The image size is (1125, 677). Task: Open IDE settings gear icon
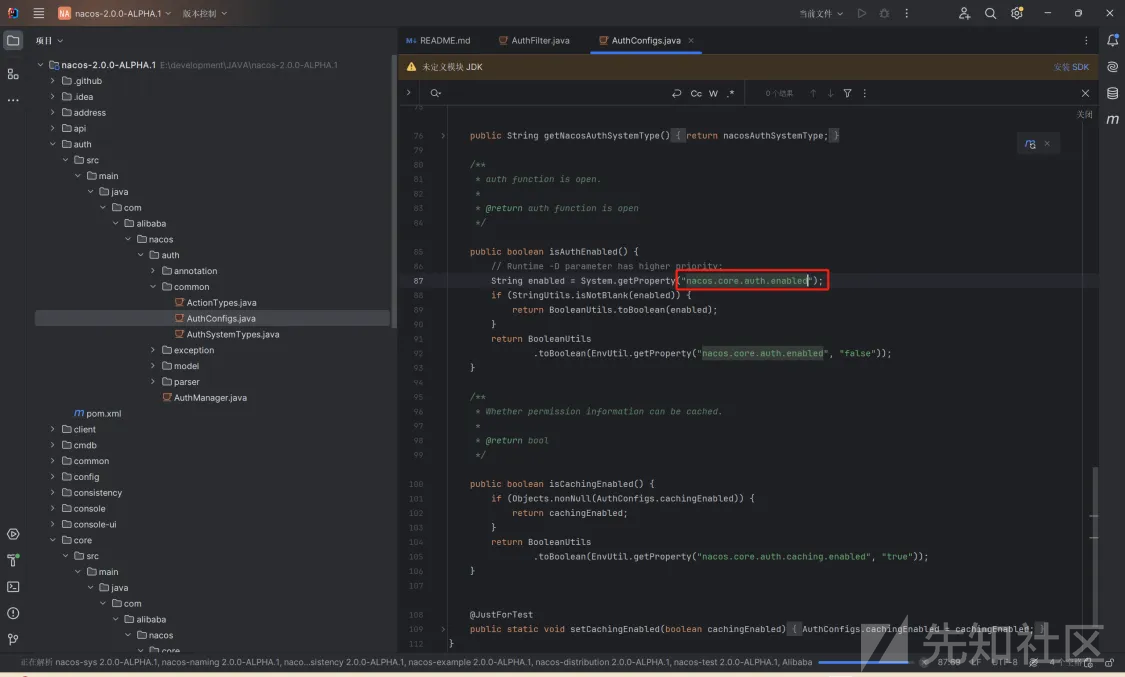pyautogui.click(x=1017, y=13)
